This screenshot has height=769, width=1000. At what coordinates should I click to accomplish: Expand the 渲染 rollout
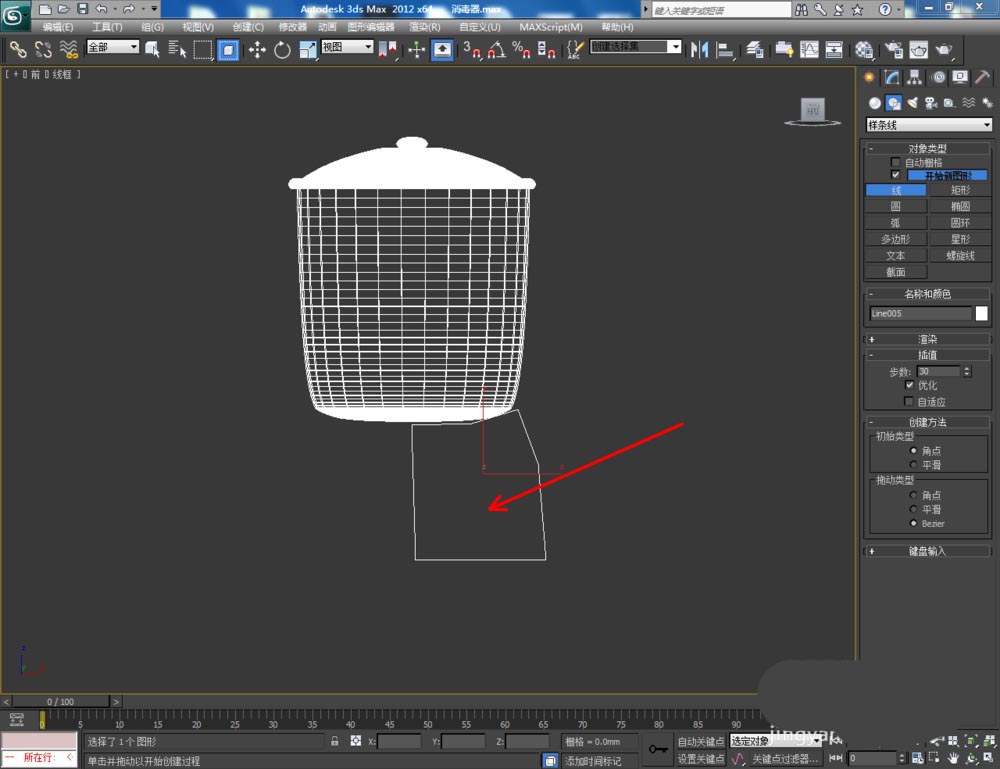tap(927, 339)
